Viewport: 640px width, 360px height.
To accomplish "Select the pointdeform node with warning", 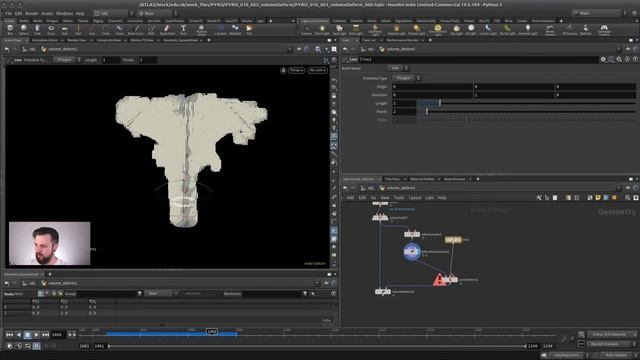I will [450, 280].
